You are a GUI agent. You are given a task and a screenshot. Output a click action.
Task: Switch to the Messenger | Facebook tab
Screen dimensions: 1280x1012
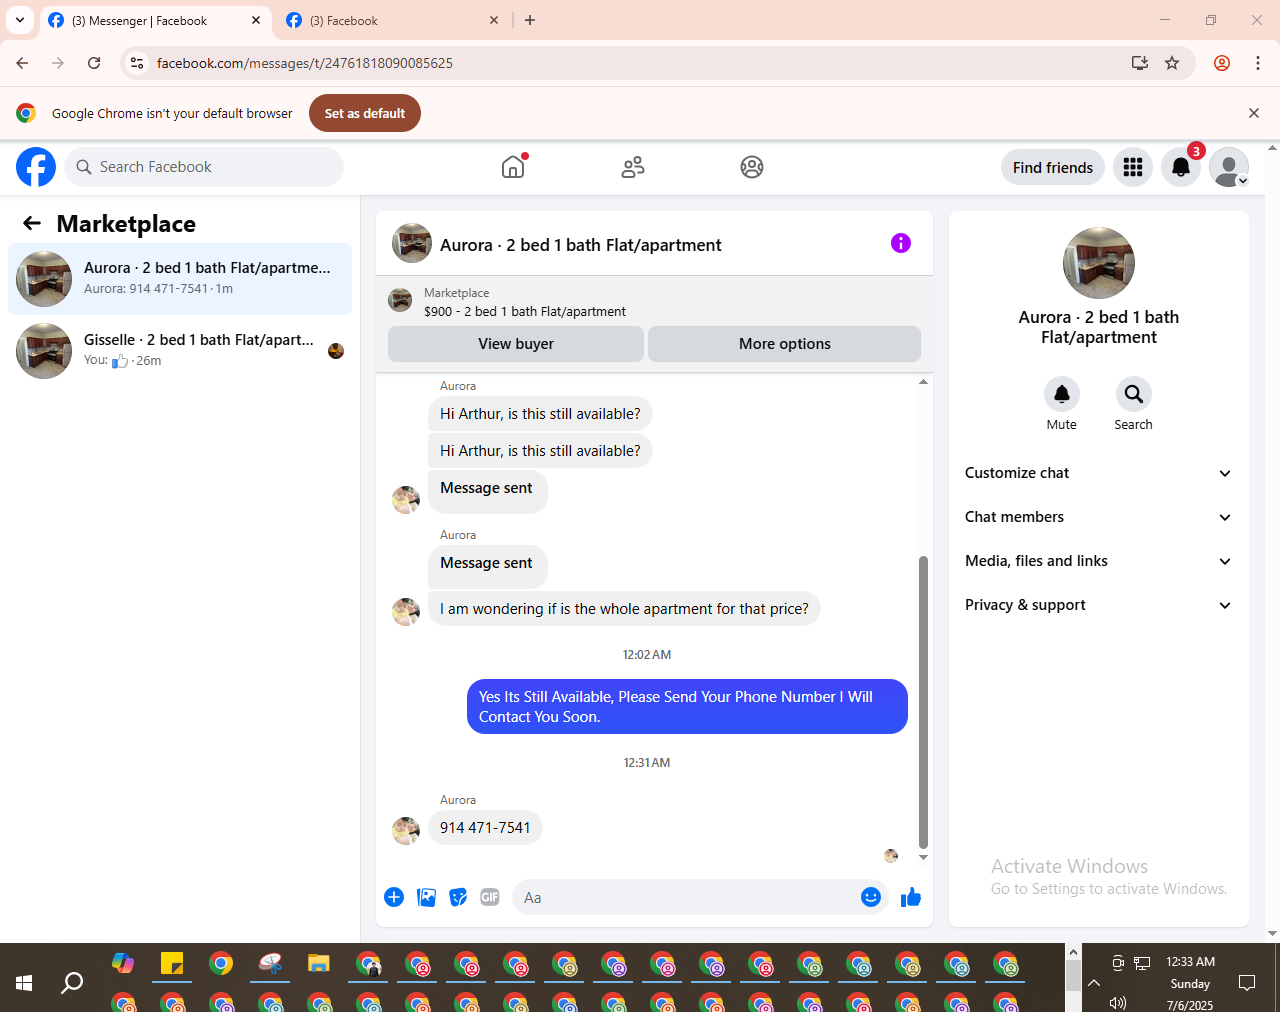click(155, 20)
